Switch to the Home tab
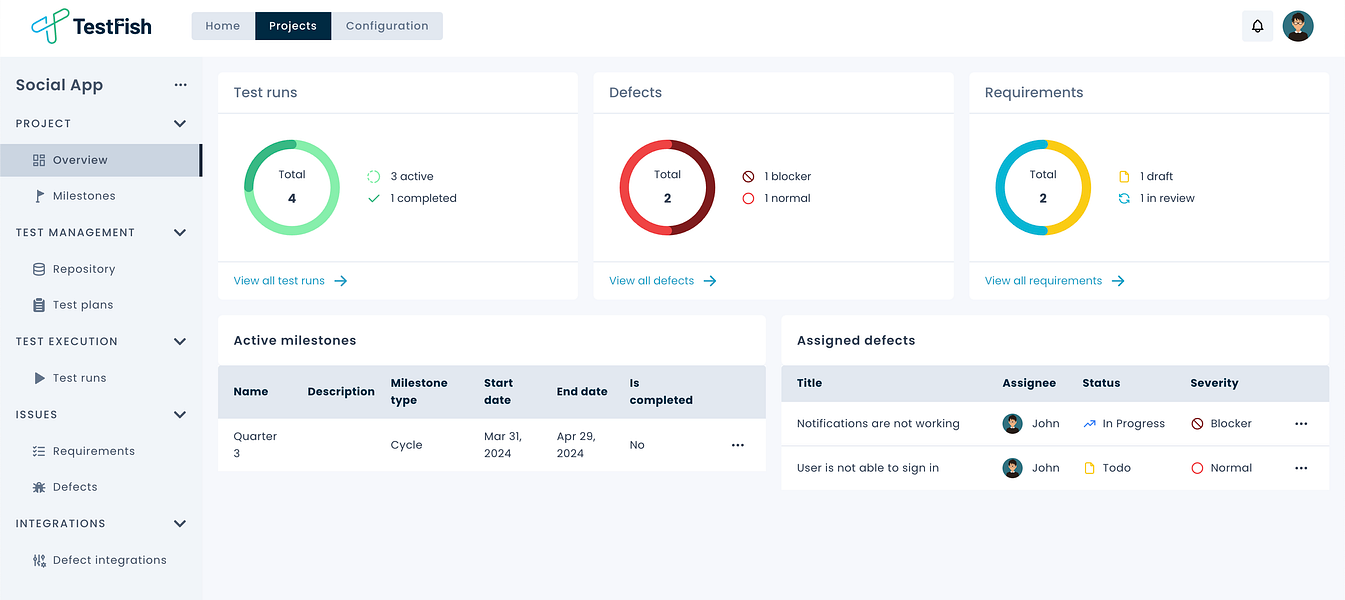This screenshot has width=1345, height=600. (223, 26)
